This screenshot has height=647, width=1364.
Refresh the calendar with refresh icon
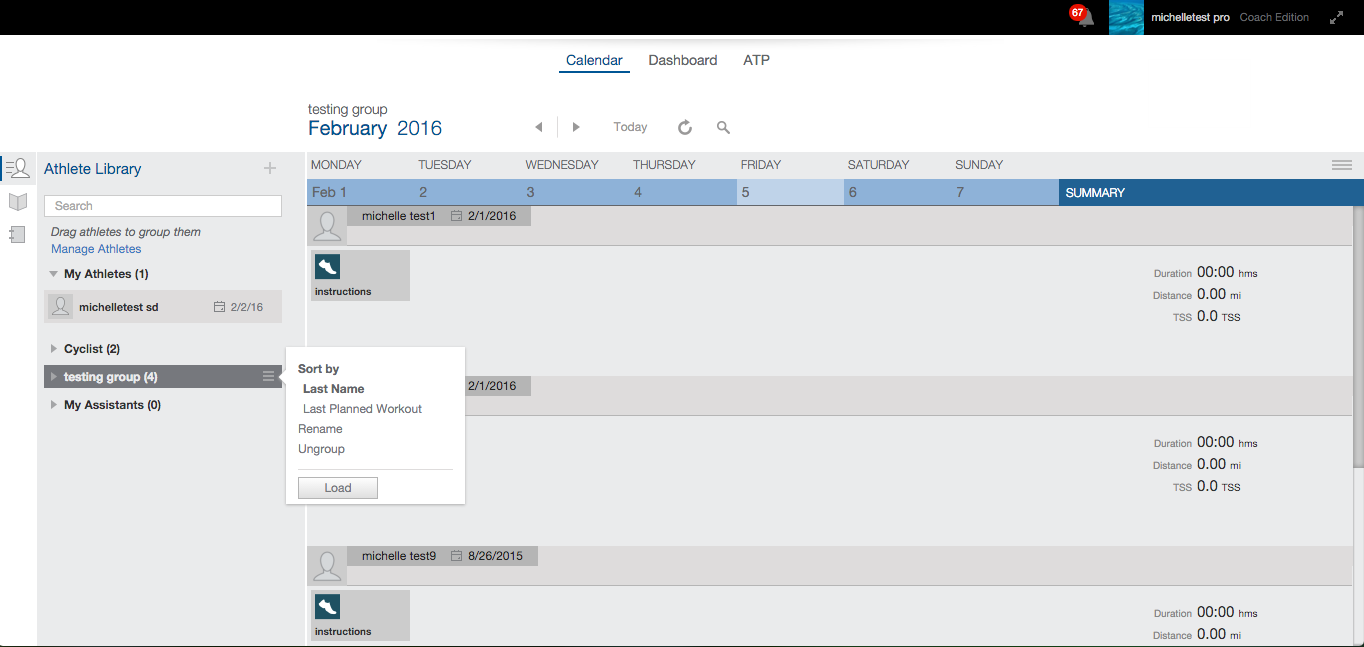[x=685, y=127]
